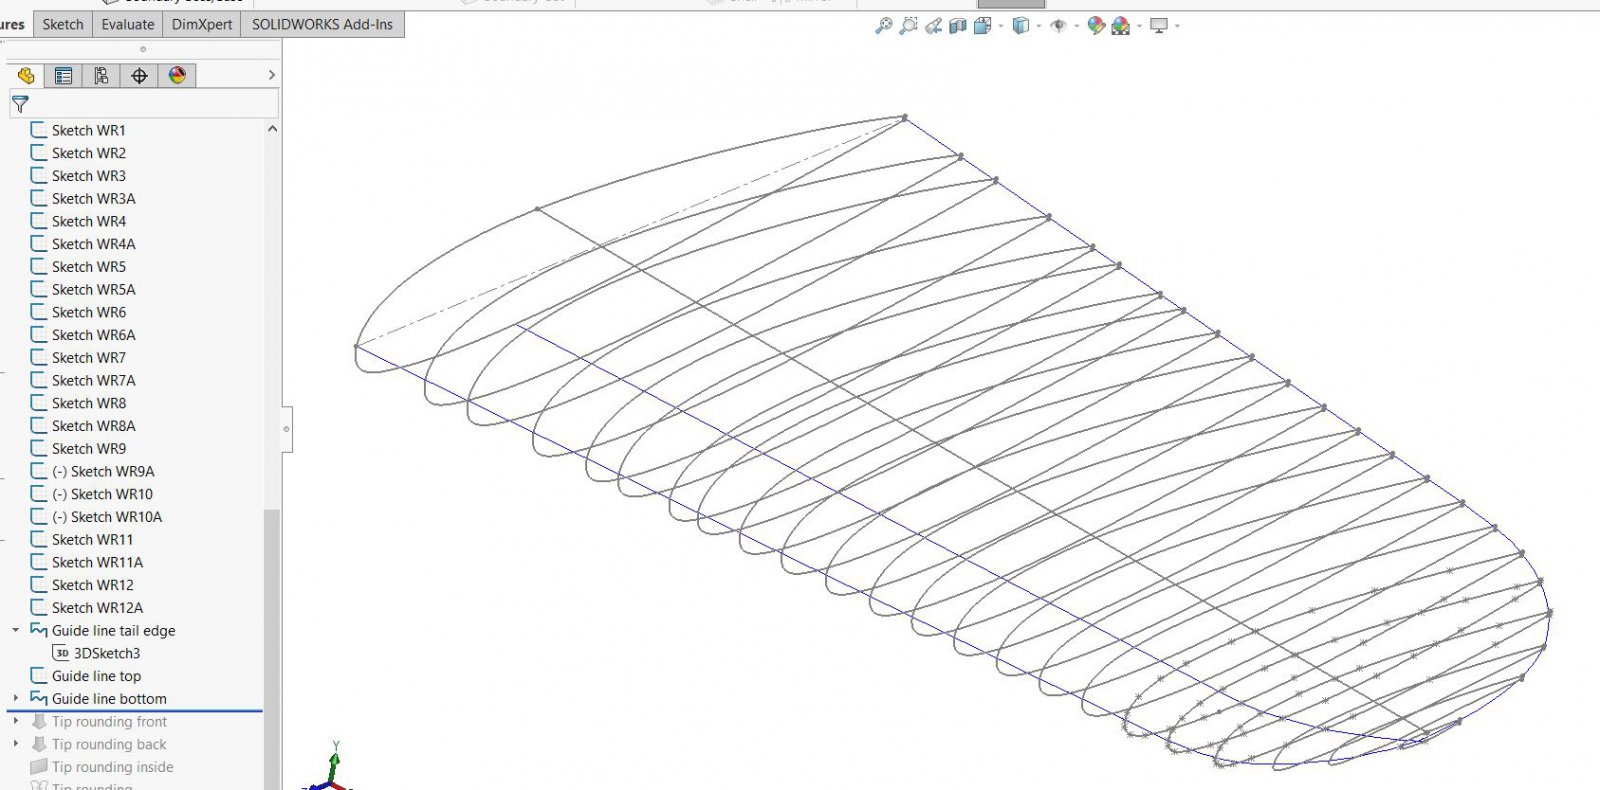This screenshot has height=790, width=1600.
Task: Click the sketch icon beside Sketch WR9
Action: (x=39, y=449)
